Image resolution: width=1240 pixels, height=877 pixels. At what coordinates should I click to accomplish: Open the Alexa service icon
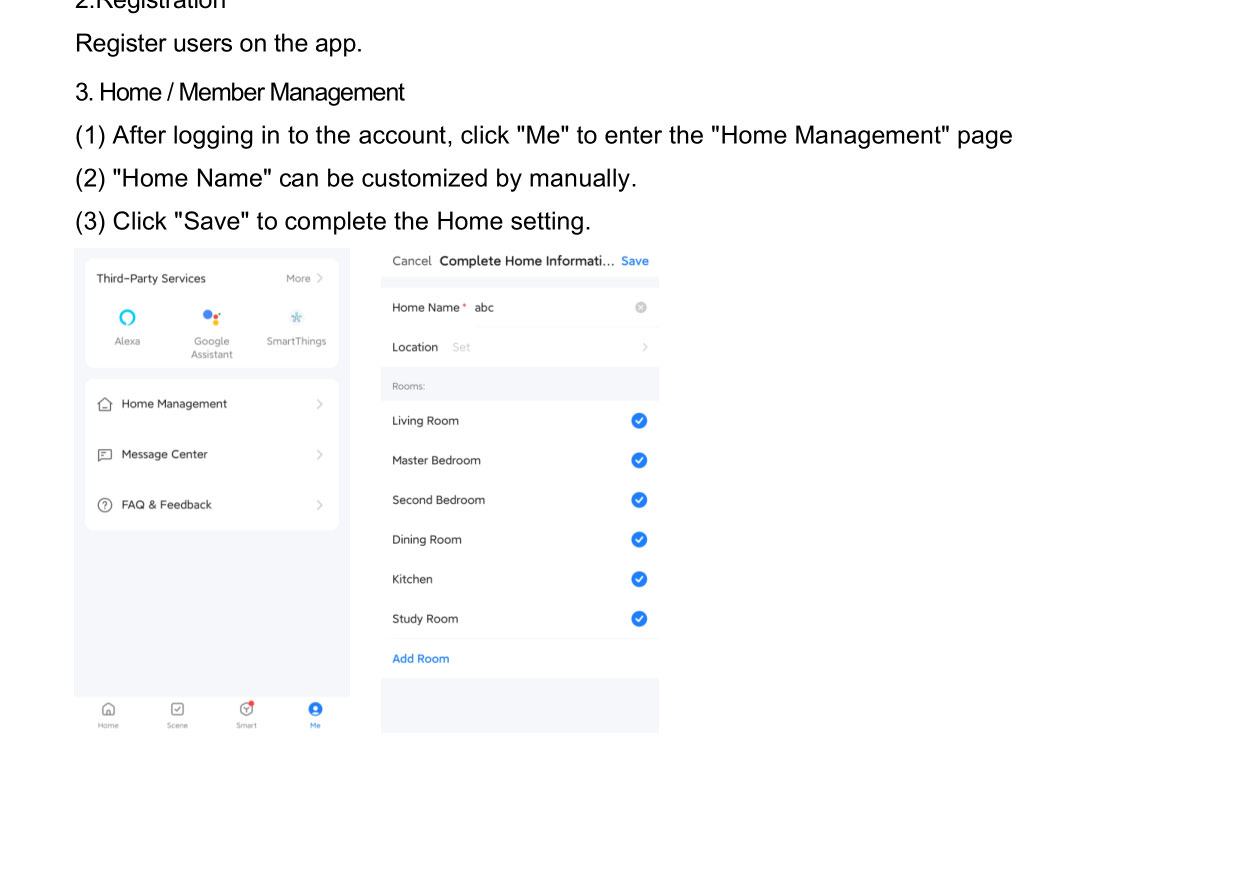[127, 318]
